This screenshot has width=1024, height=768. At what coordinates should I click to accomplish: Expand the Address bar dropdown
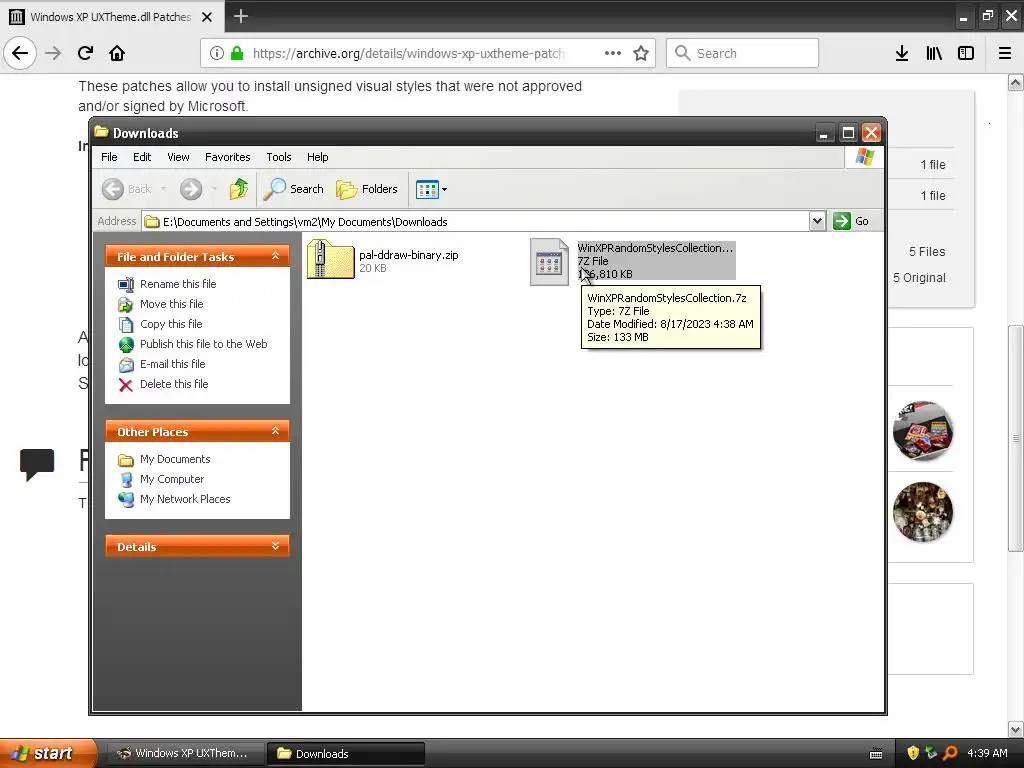(x=817, y=221)
